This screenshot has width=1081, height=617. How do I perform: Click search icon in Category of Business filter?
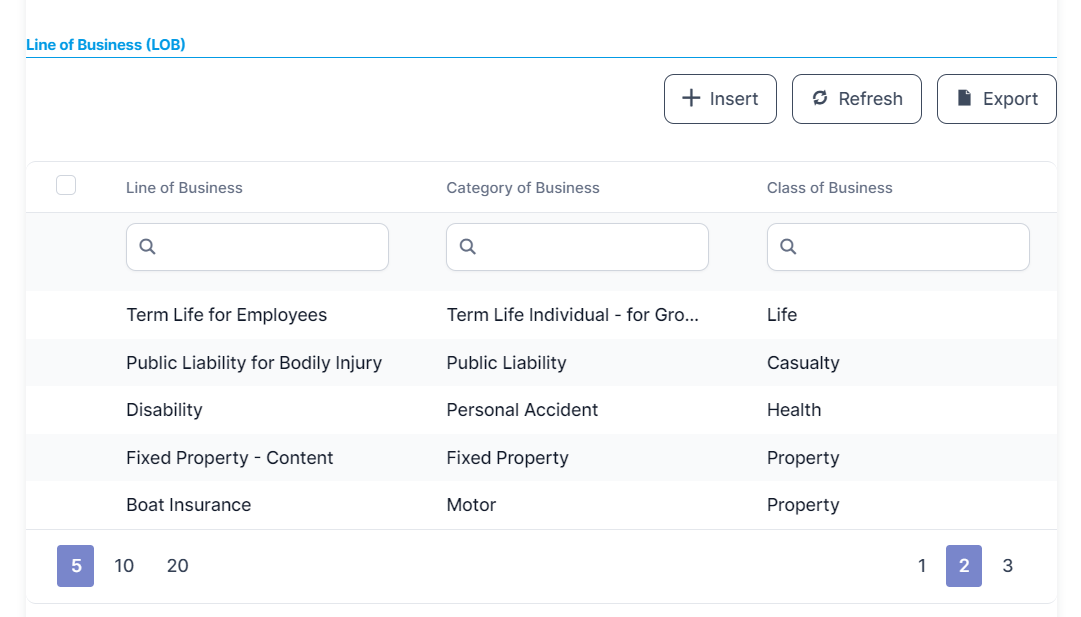click(x=467, y=247)
